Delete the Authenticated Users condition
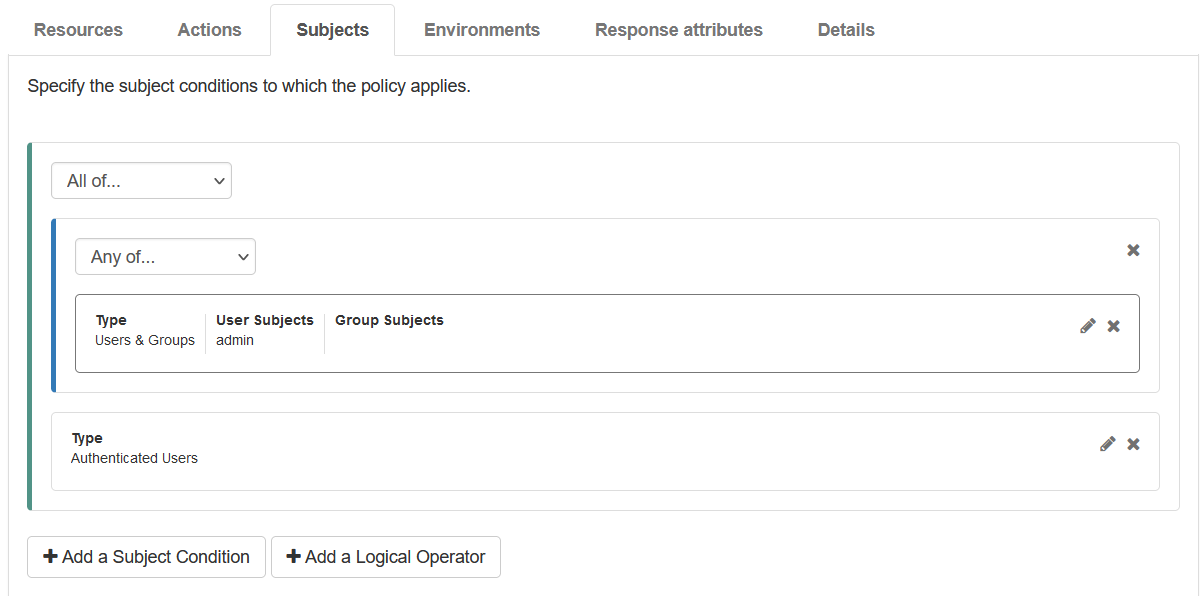Image resolution: width=1200 pixels, height=596 pixels. [x=1132, y=443]
